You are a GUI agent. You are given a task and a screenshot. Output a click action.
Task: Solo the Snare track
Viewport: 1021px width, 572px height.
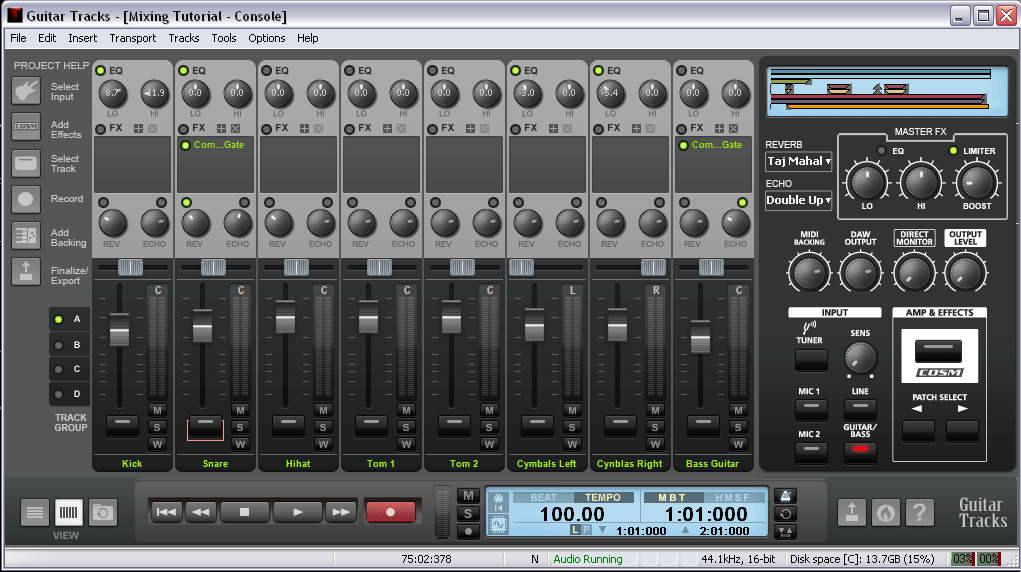point(240,427)
